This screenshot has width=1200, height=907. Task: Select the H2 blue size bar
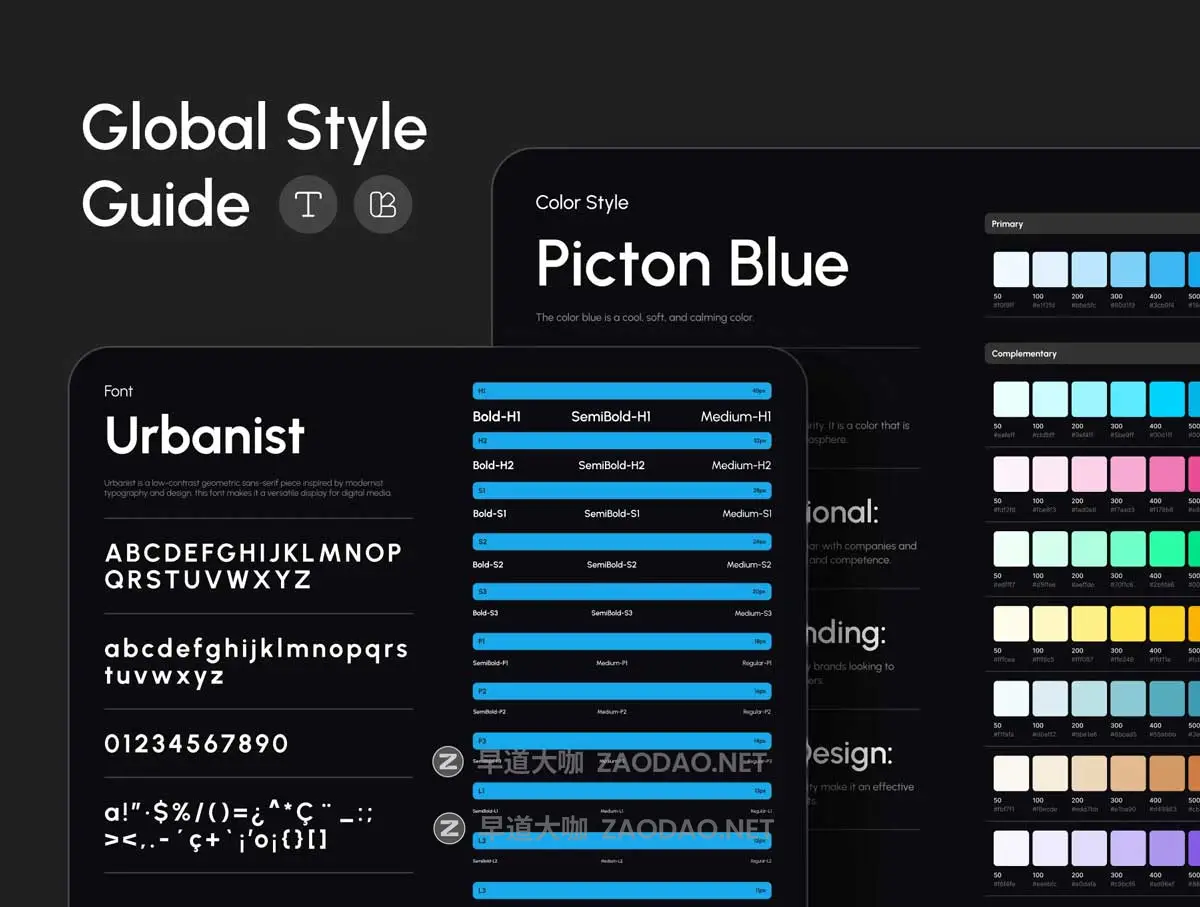click(622, 441)
